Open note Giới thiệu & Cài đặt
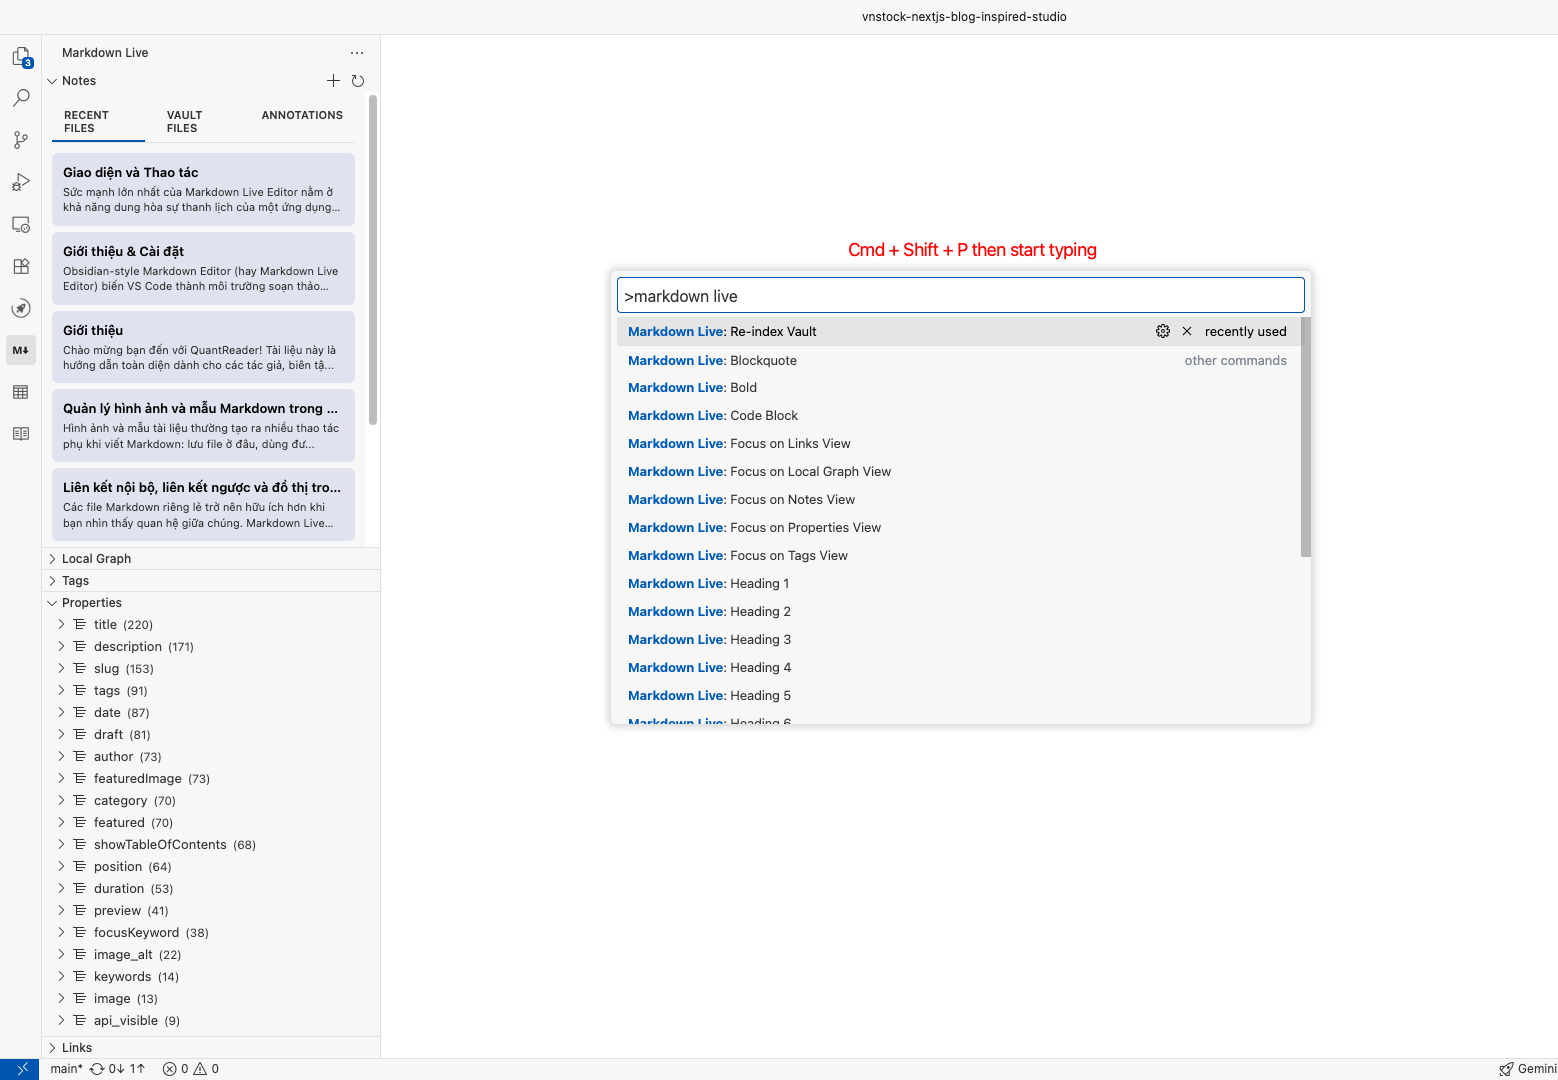This screenshot has width=1558, height=1080. pyautogui.click(x=203, y=268)
